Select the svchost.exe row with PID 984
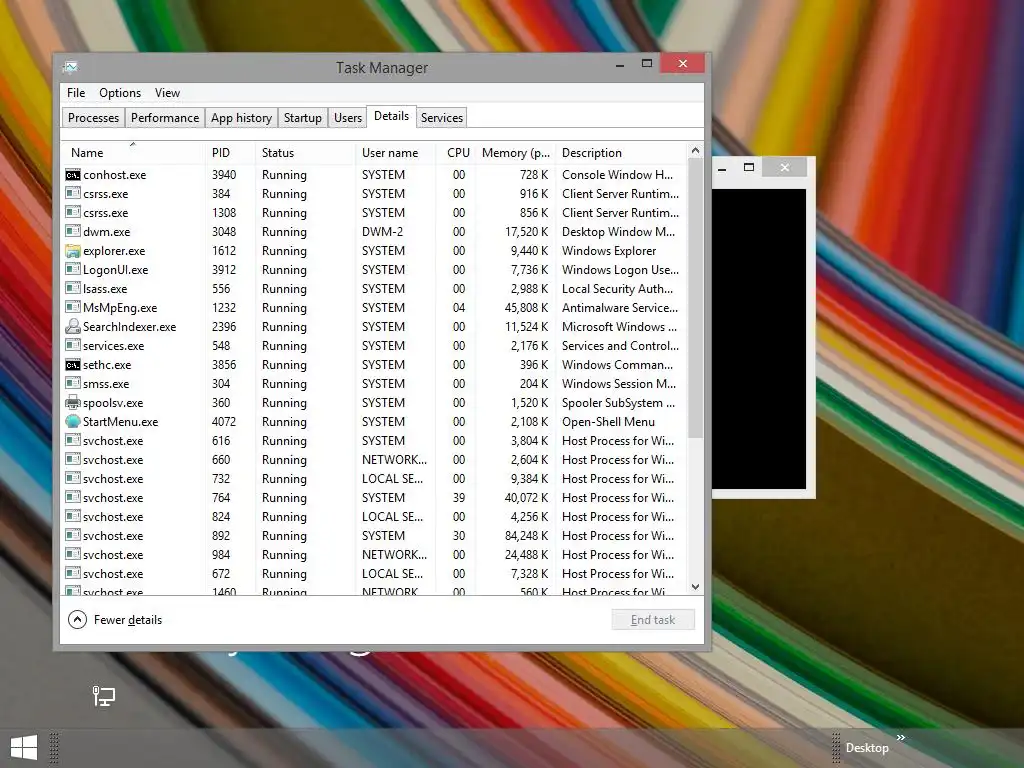The height and width of the screenshot is (768, 1024). [375, 554]
